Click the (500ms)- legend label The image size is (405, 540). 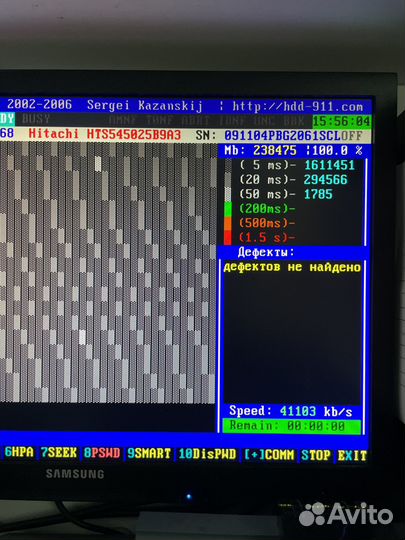pyautogui.click(x=267, y=223)
